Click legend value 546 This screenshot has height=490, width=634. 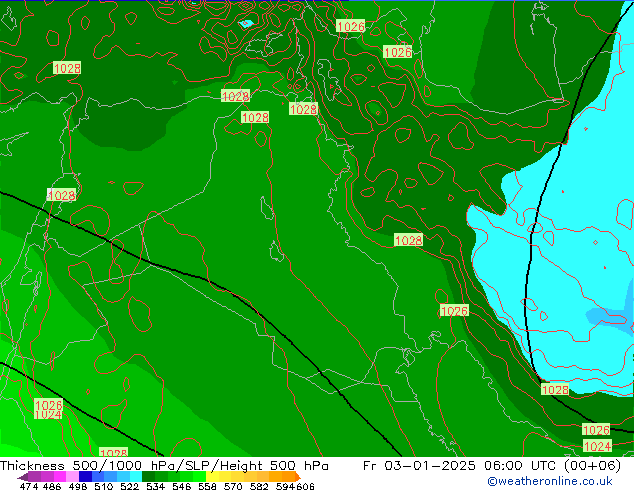pos(181,486)
